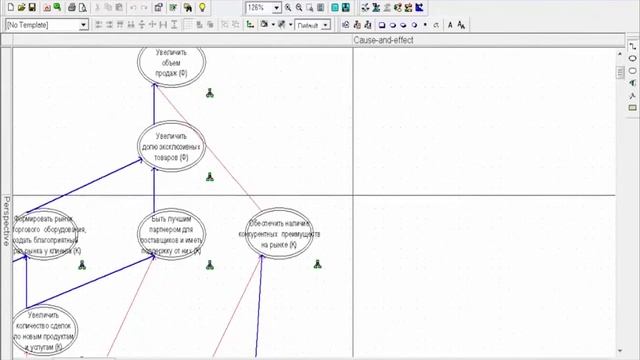Viewport: 640px width, 360px height.
Task: Click the Perspective row label
Action: tap(6, 221)
